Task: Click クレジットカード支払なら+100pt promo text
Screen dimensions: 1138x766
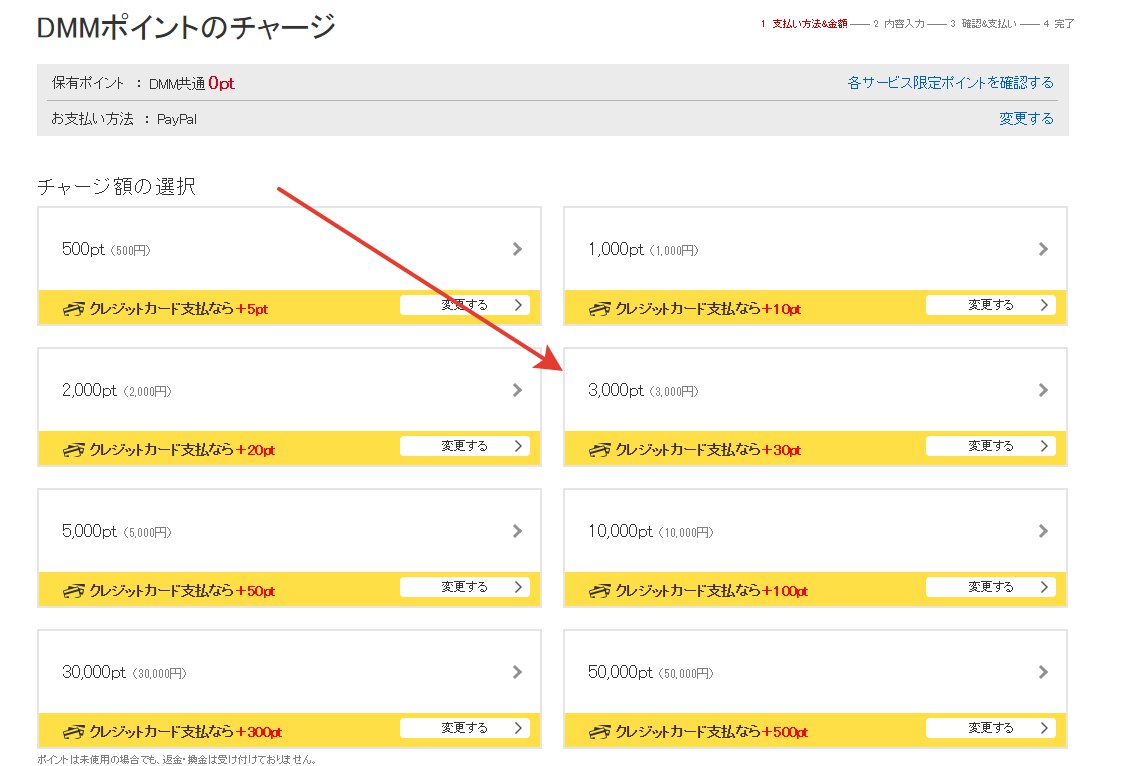Action: [711, 591]
